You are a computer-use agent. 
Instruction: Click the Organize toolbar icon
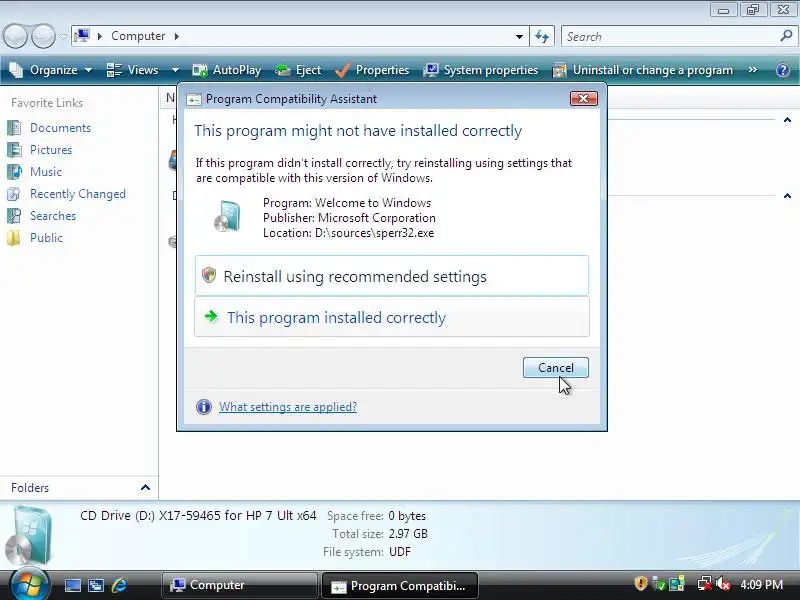point(16,70)
